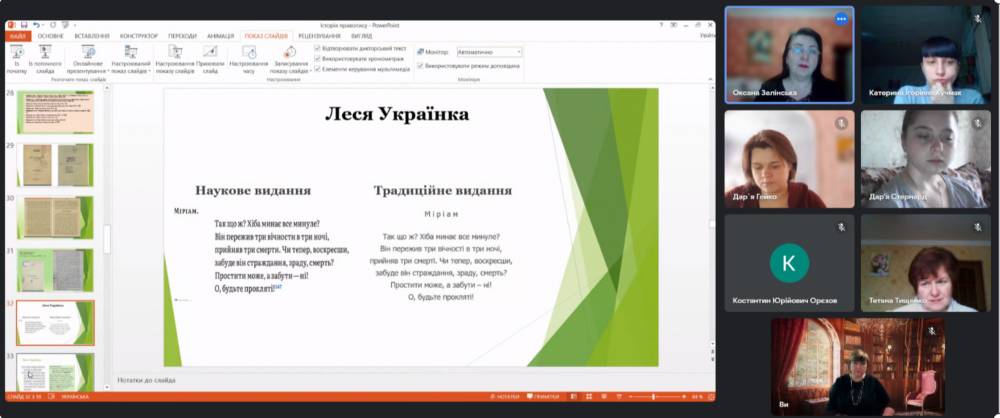Toggle the 'Використовувати хронометраж' checkbox
The width and height of the screenshot is (1000, 418).
(x=318, y=58)
